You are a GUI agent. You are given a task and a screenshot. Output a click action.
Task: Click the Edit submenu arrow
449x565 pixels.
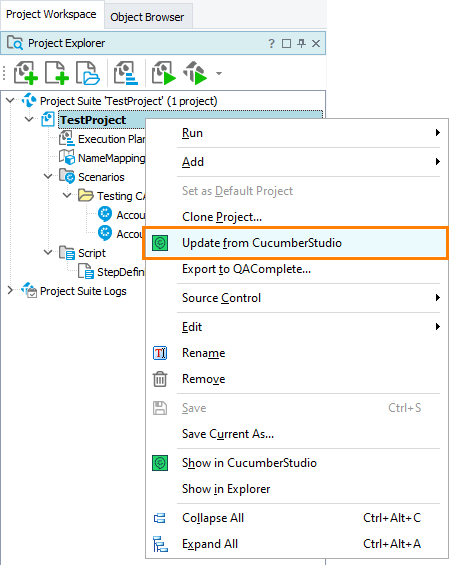pos(437,326)
